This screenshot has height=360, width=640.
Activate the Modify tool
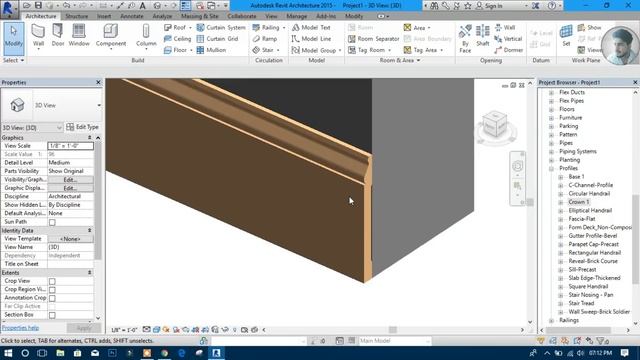pyautogui.click(x=13, y=38)
